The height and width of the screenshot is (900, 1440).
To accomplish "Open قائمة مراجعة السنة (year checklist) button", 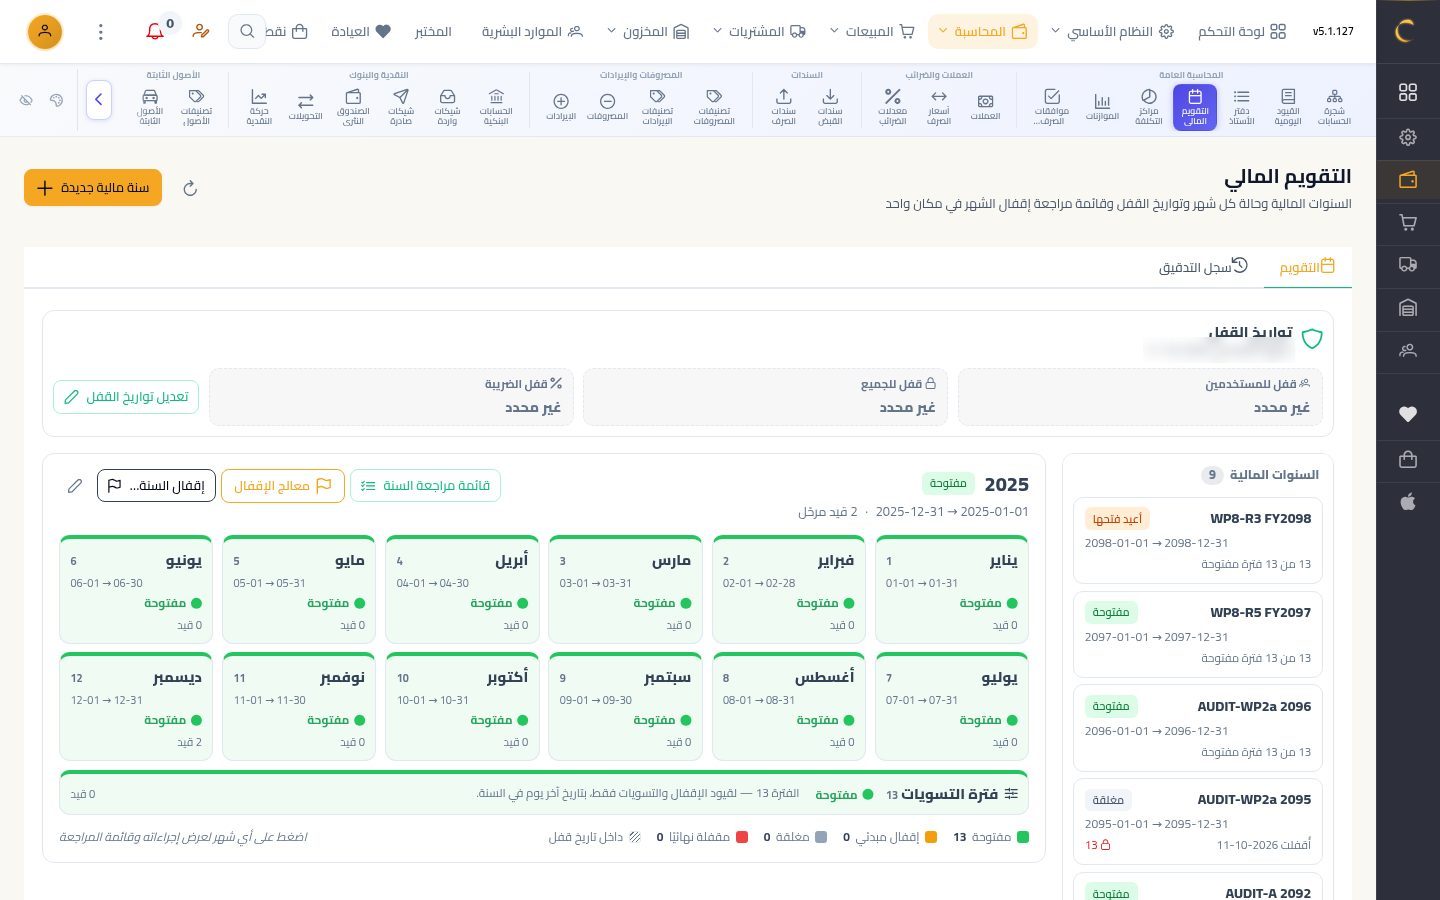I will [425, 486].
